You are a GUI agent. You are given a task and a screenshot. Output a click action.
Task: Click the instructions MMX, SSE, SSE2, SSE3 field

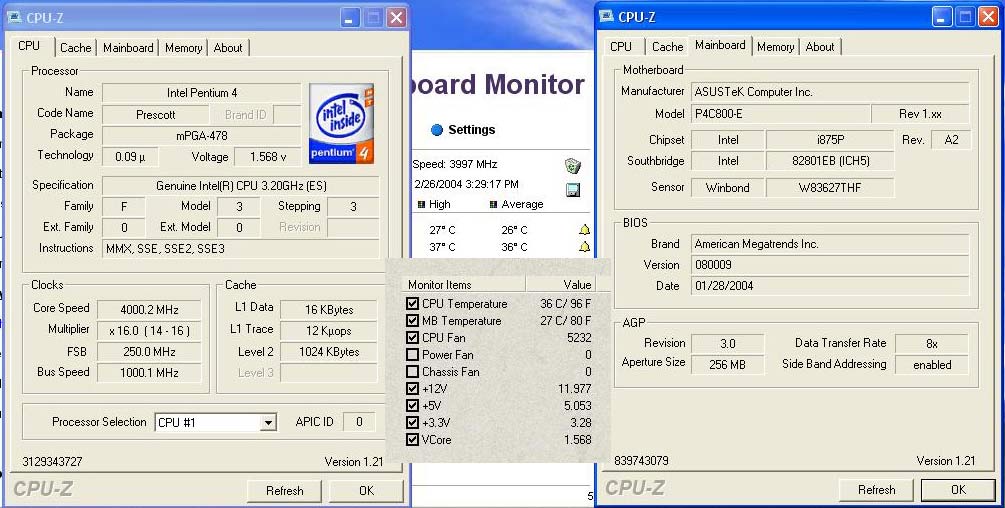[x=241, y=249]
